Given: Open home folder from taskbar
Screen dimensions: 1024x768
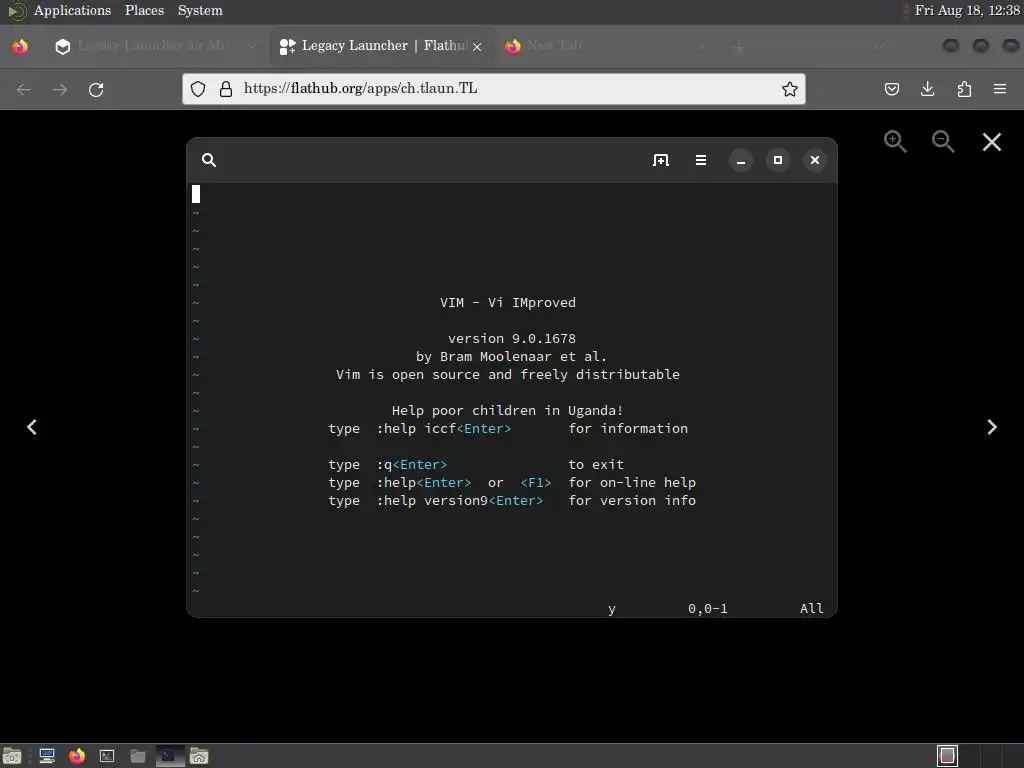Looking at the screenshot, I should (x=199, y=756).
